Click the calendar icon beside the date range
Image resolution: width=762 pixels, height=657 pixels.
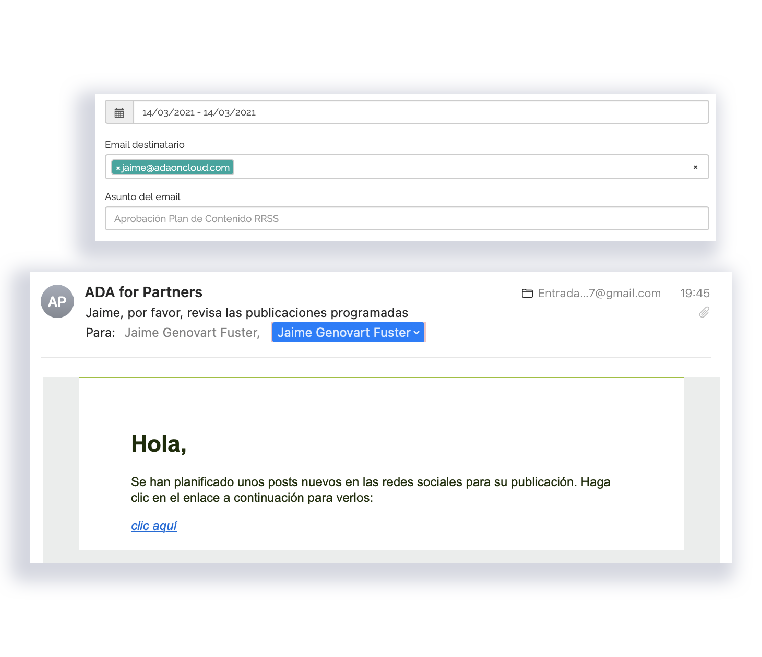[x=119, y=113]
